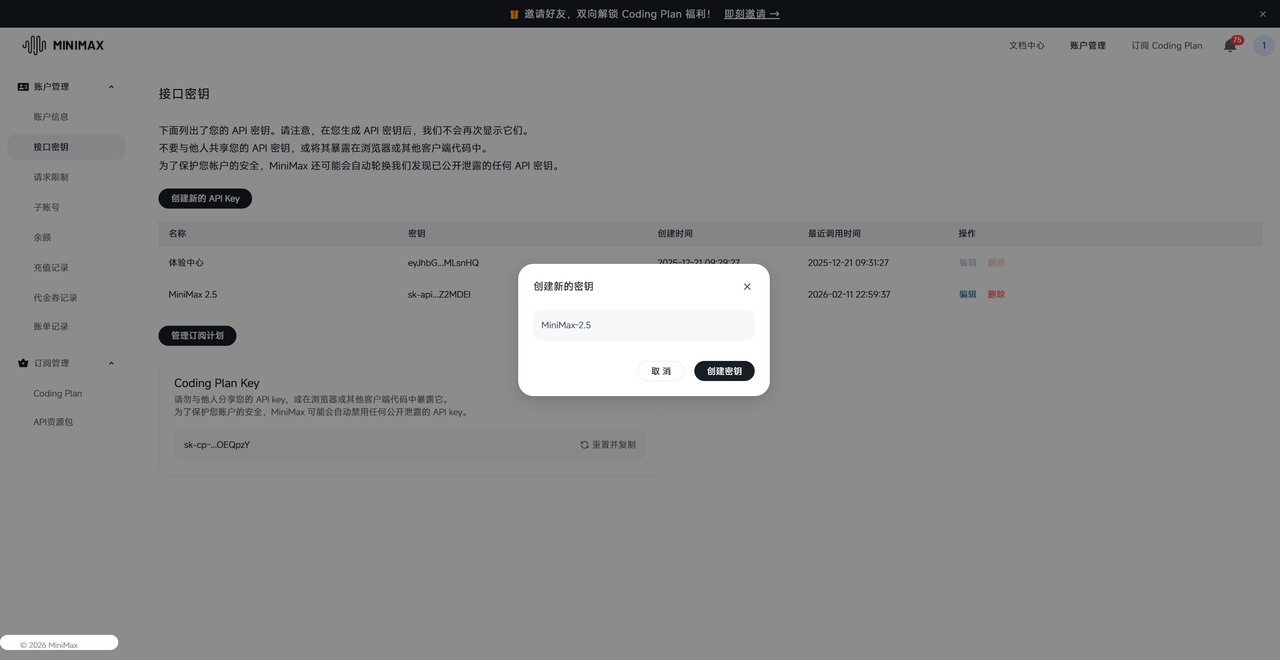Click the Coding Plan key sk-cp-...OEQpzY
Viewport: 1280px width, 660px height.
(x=217, y=445)
